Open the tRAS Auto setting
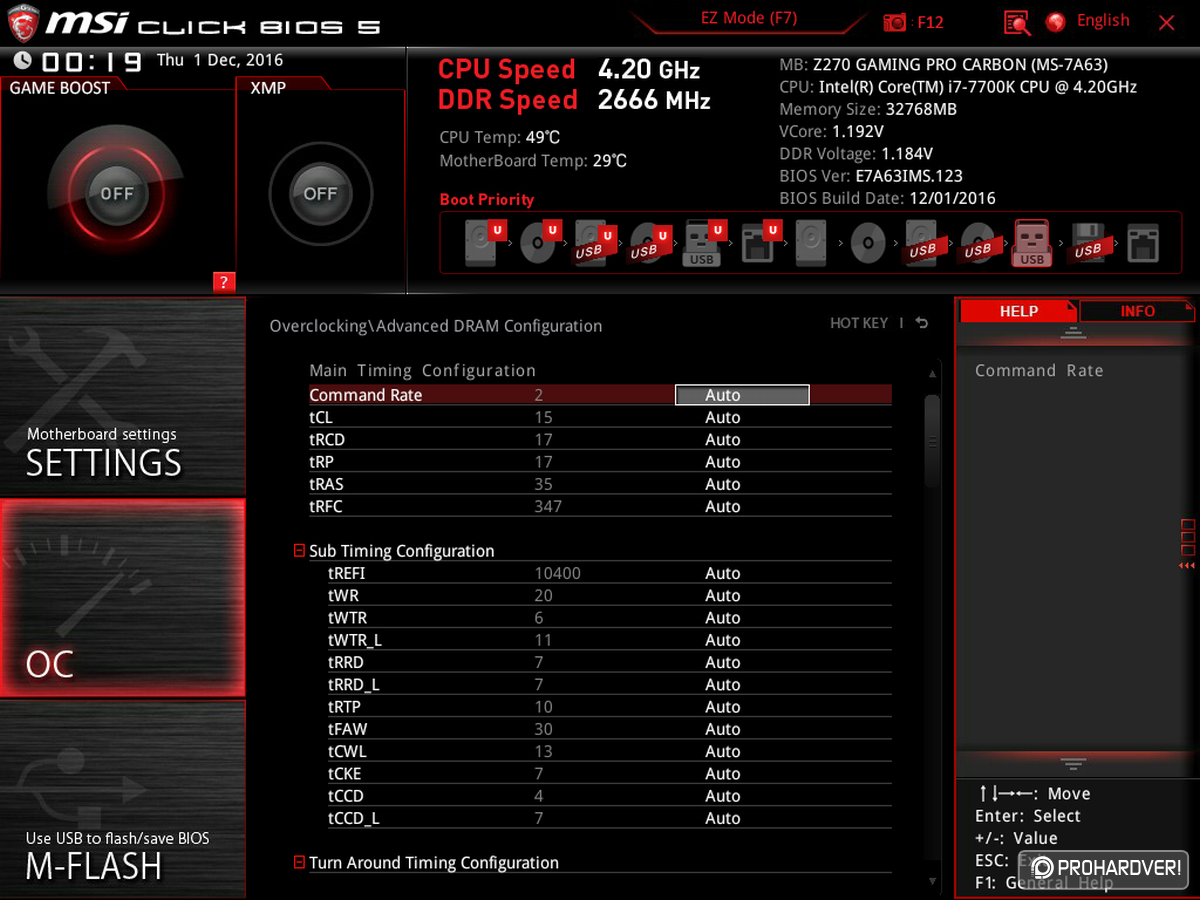 723,484
